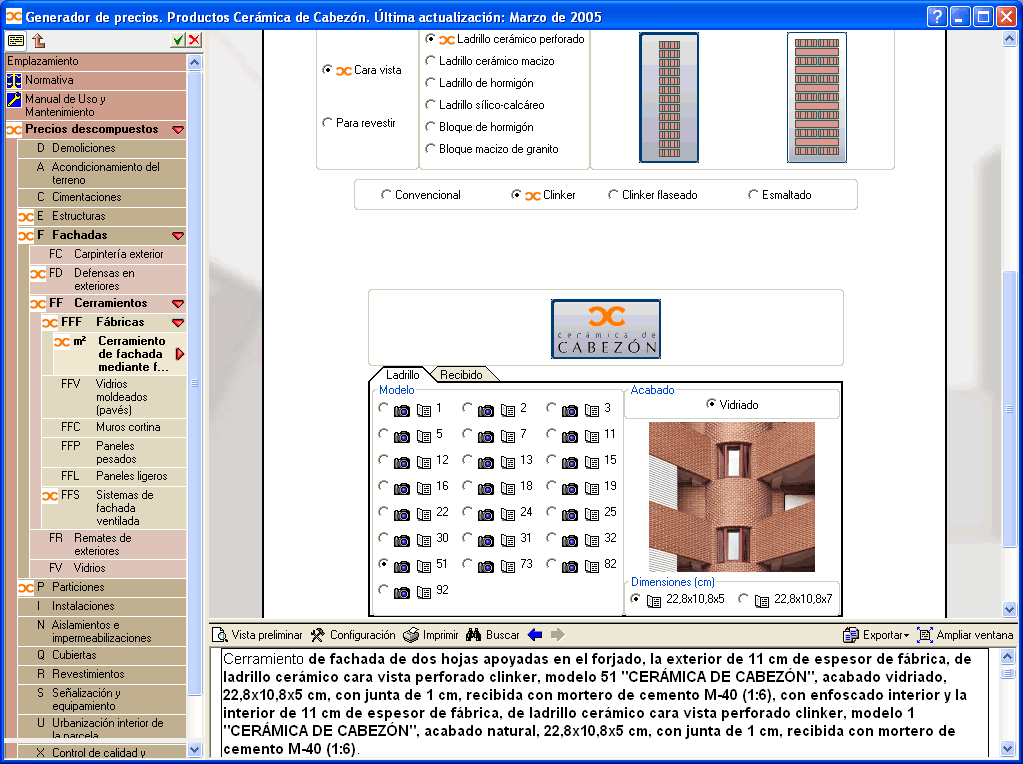Select the Esmaltado radio option
1023x764 pixels.
click(x=753, y=195)
